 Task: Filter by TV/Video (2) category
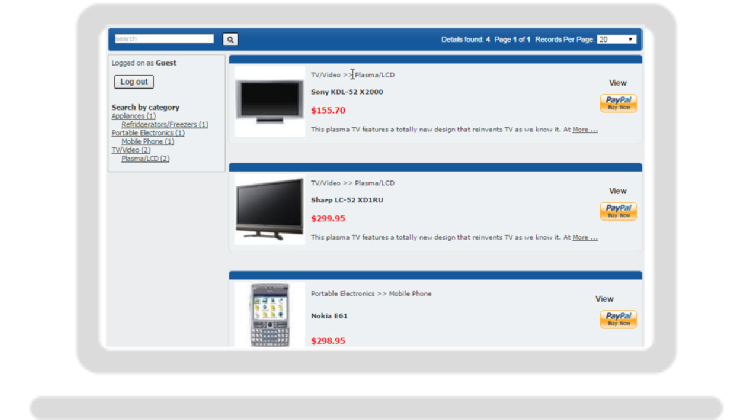131,150
